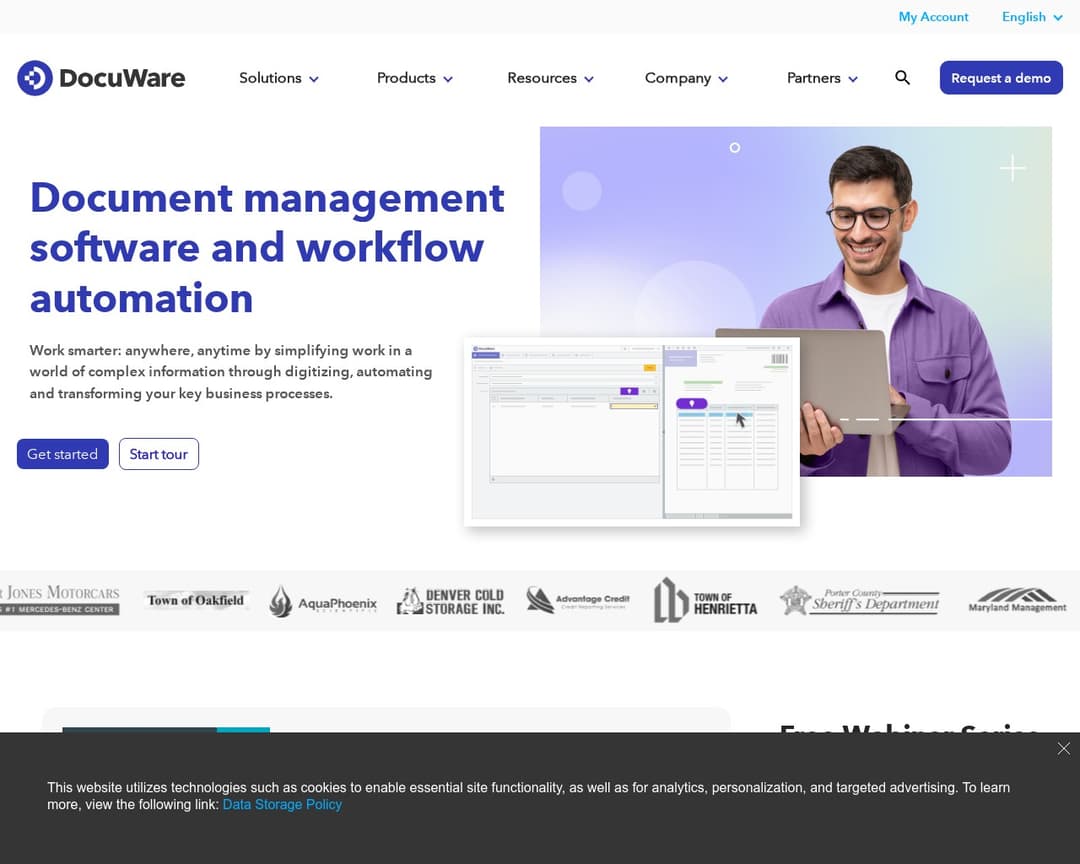Click the Start tour button
The height and width of the screenshot is (864, 1080).
coord(158,454)
